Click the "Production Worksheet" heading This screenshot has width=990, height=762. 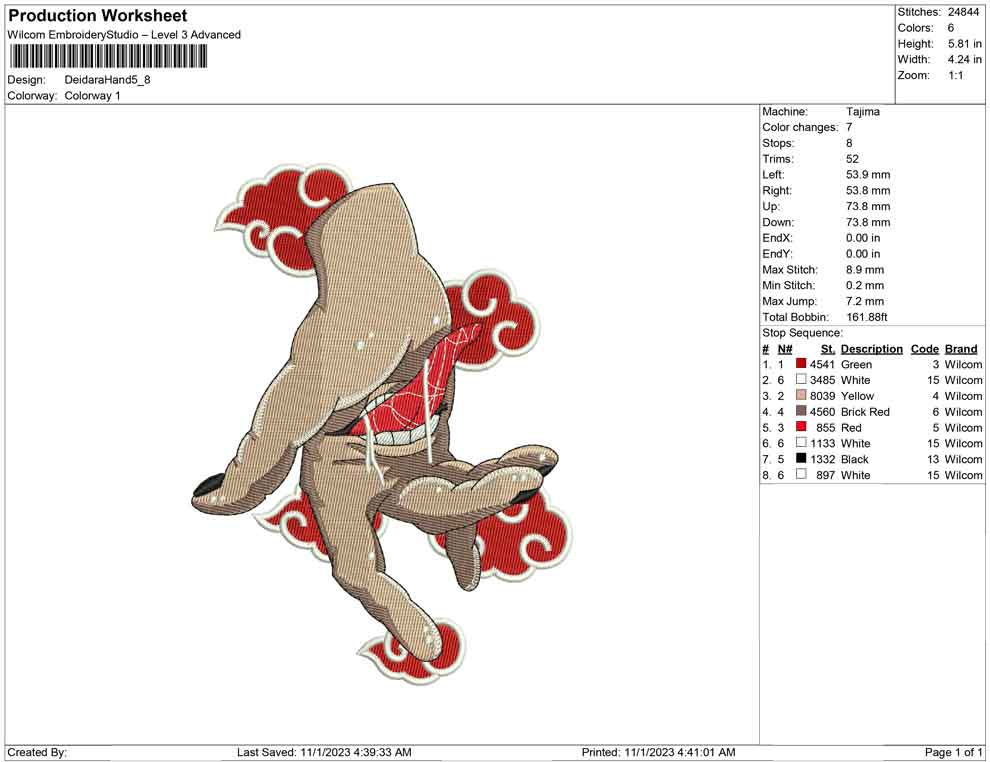(x=98, y=16)
